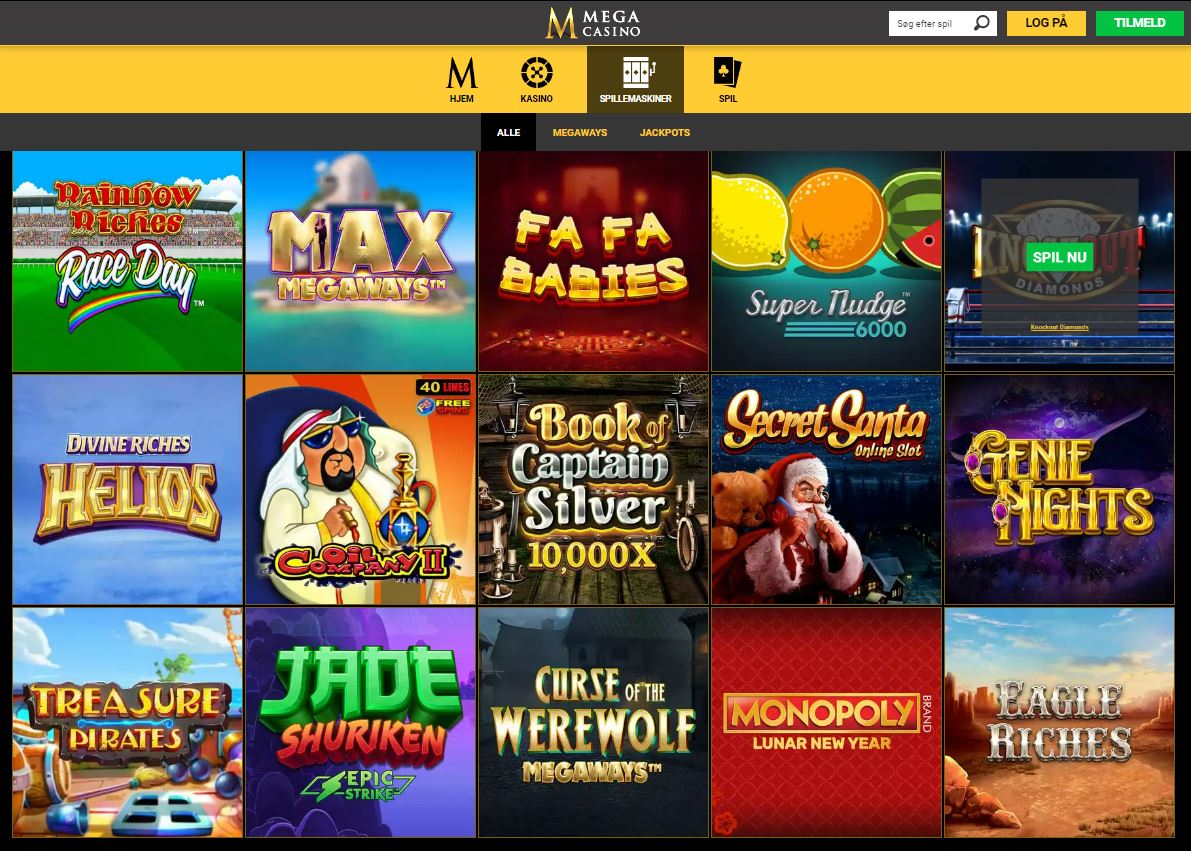Open the Genie Nights game tile
The width and height of the screenshot is (1191, 851).
coord(1059,489)
